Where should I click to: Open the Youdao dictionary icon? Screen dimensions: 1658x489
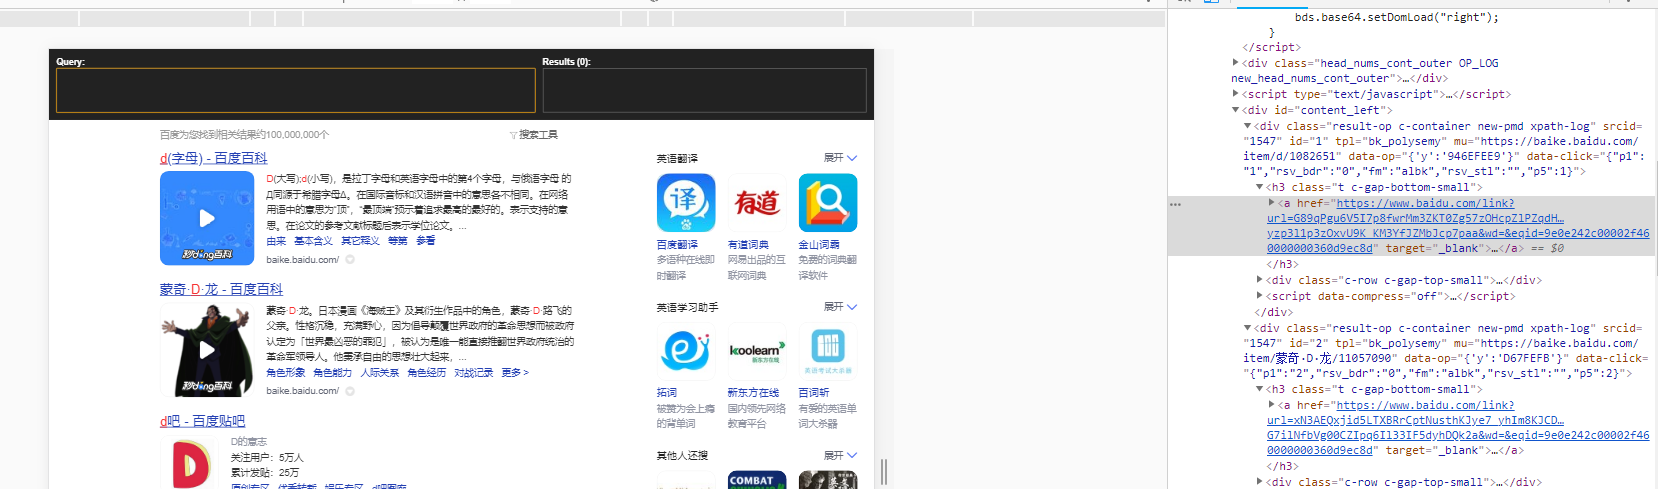click(x=757, y=203)
